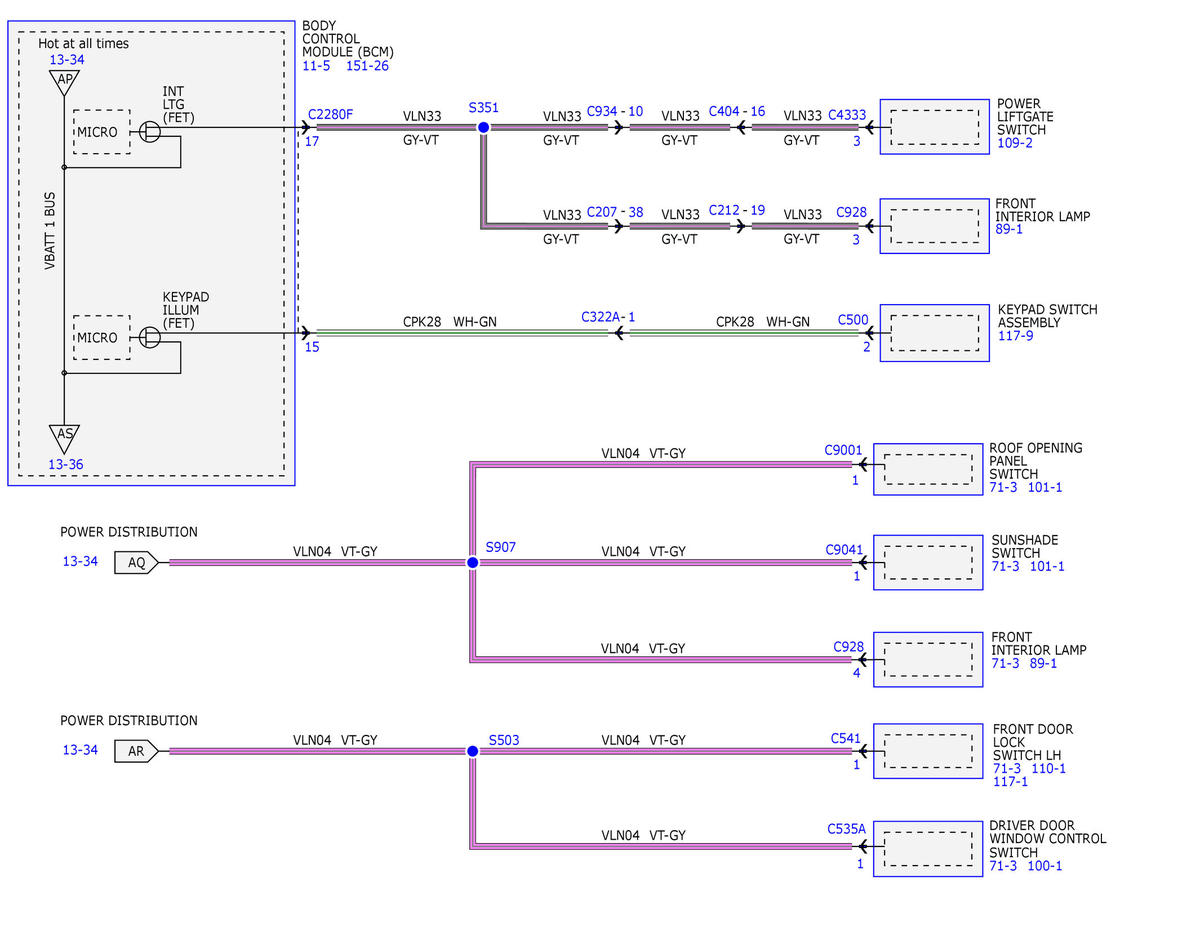
Task: Click connector C500 label
Action: tap(853, 321)
